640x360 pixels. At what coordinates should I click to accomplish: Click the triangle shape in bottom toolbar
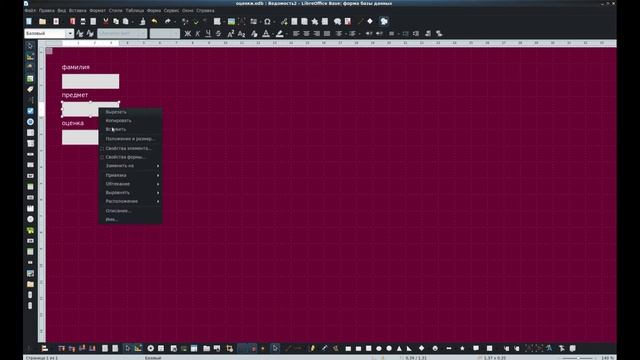399,348
